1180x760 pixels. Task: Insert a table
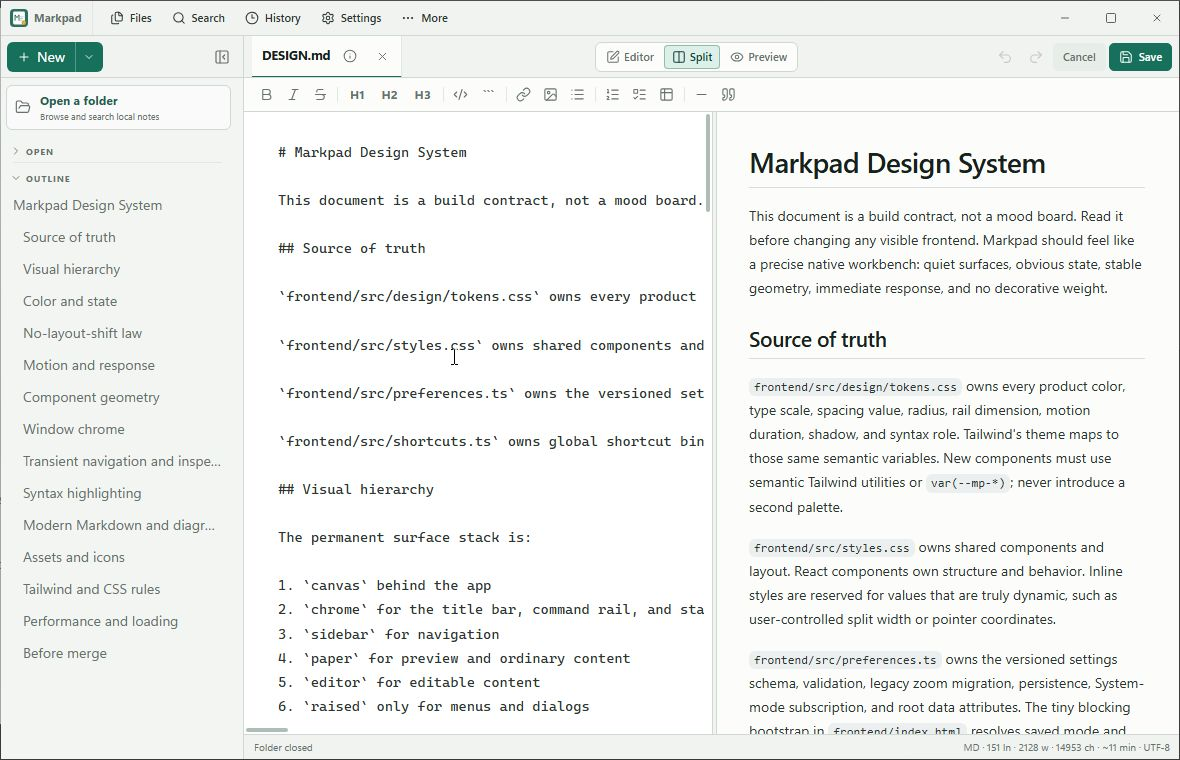click(666, 95)
